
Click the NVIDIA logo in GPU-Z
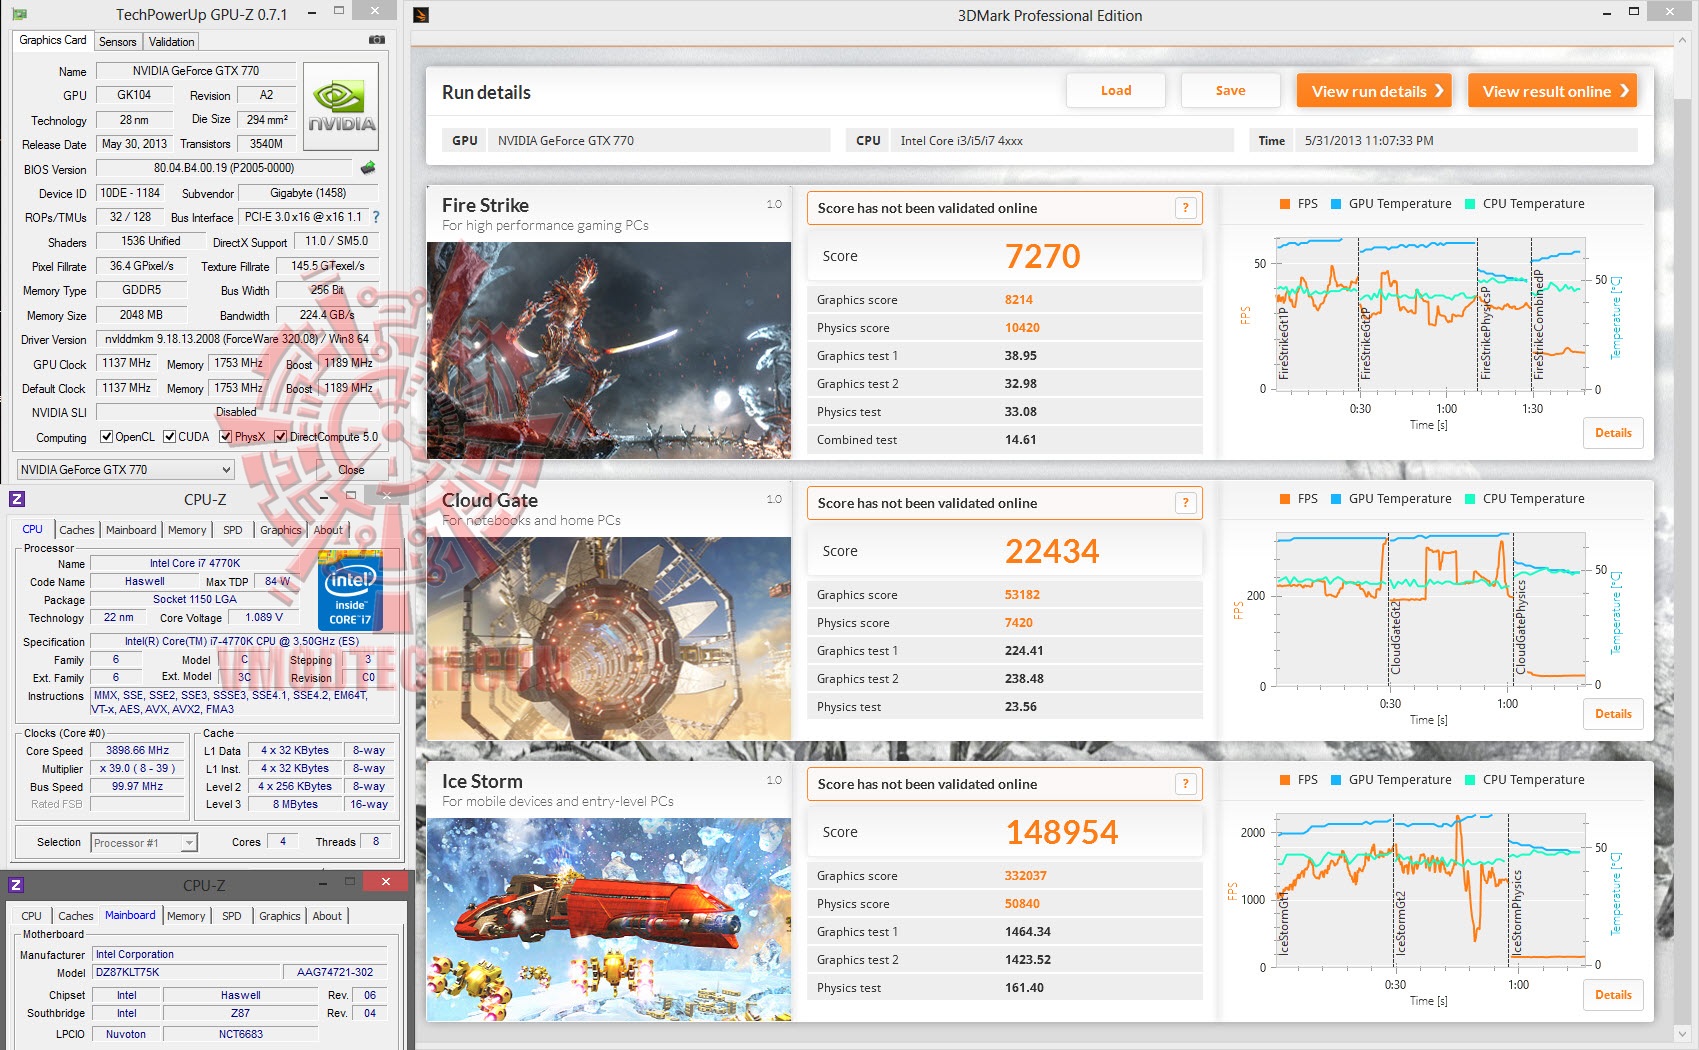tap(341, 107)
